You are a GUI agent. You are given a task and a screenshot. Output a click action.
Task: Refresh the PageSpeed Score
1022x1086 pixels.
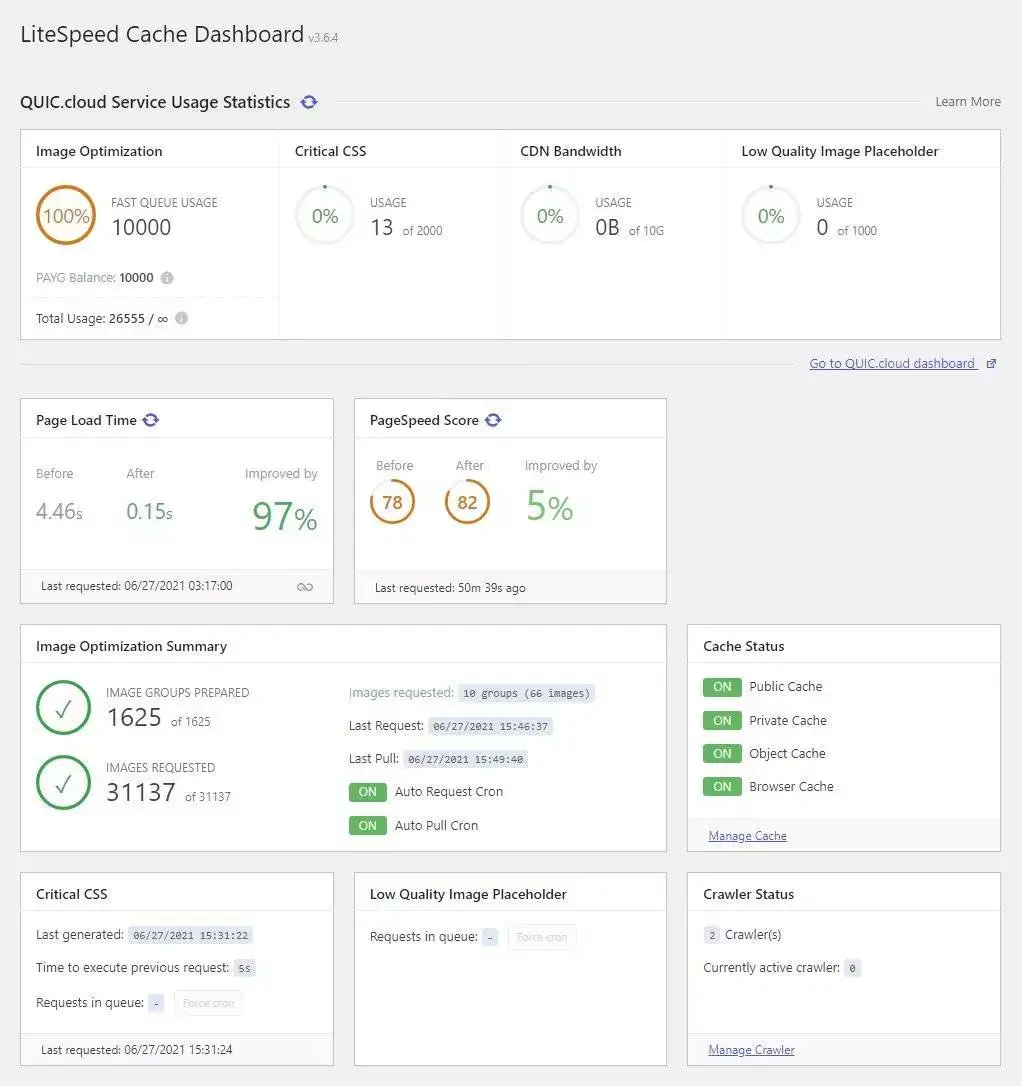tap(492, 420)
